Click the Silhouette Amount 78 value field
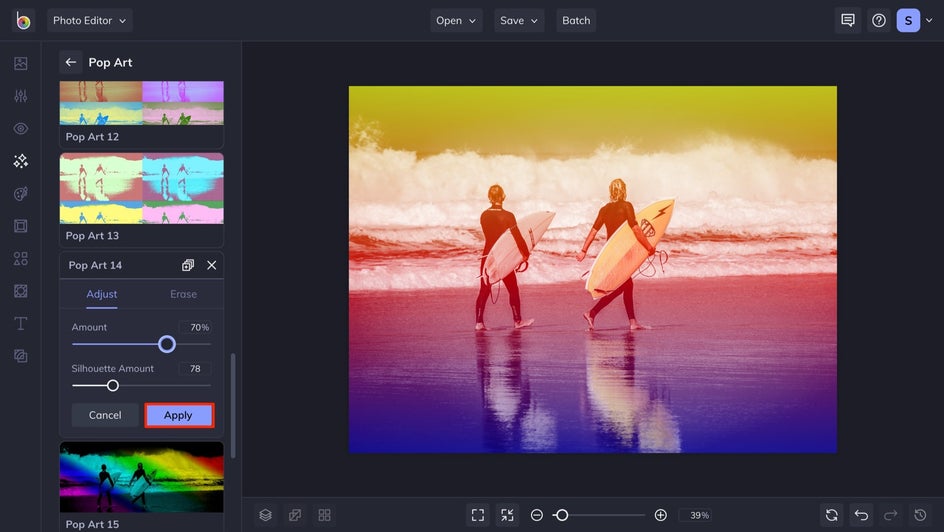Image resolution: width=944 pixels, height=532 pixels. pos(195,368)
